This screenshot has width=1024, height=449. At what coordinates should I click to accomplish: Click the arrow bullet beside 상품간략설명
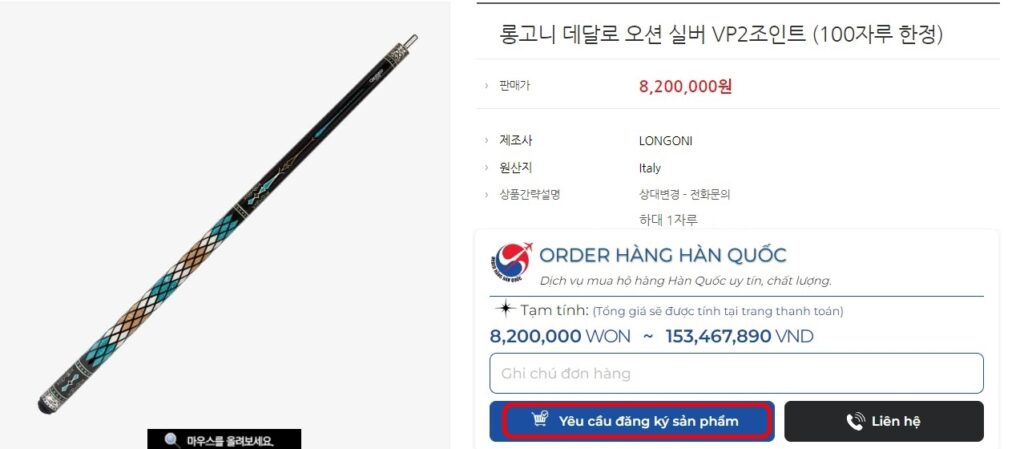tap(487, 194)
